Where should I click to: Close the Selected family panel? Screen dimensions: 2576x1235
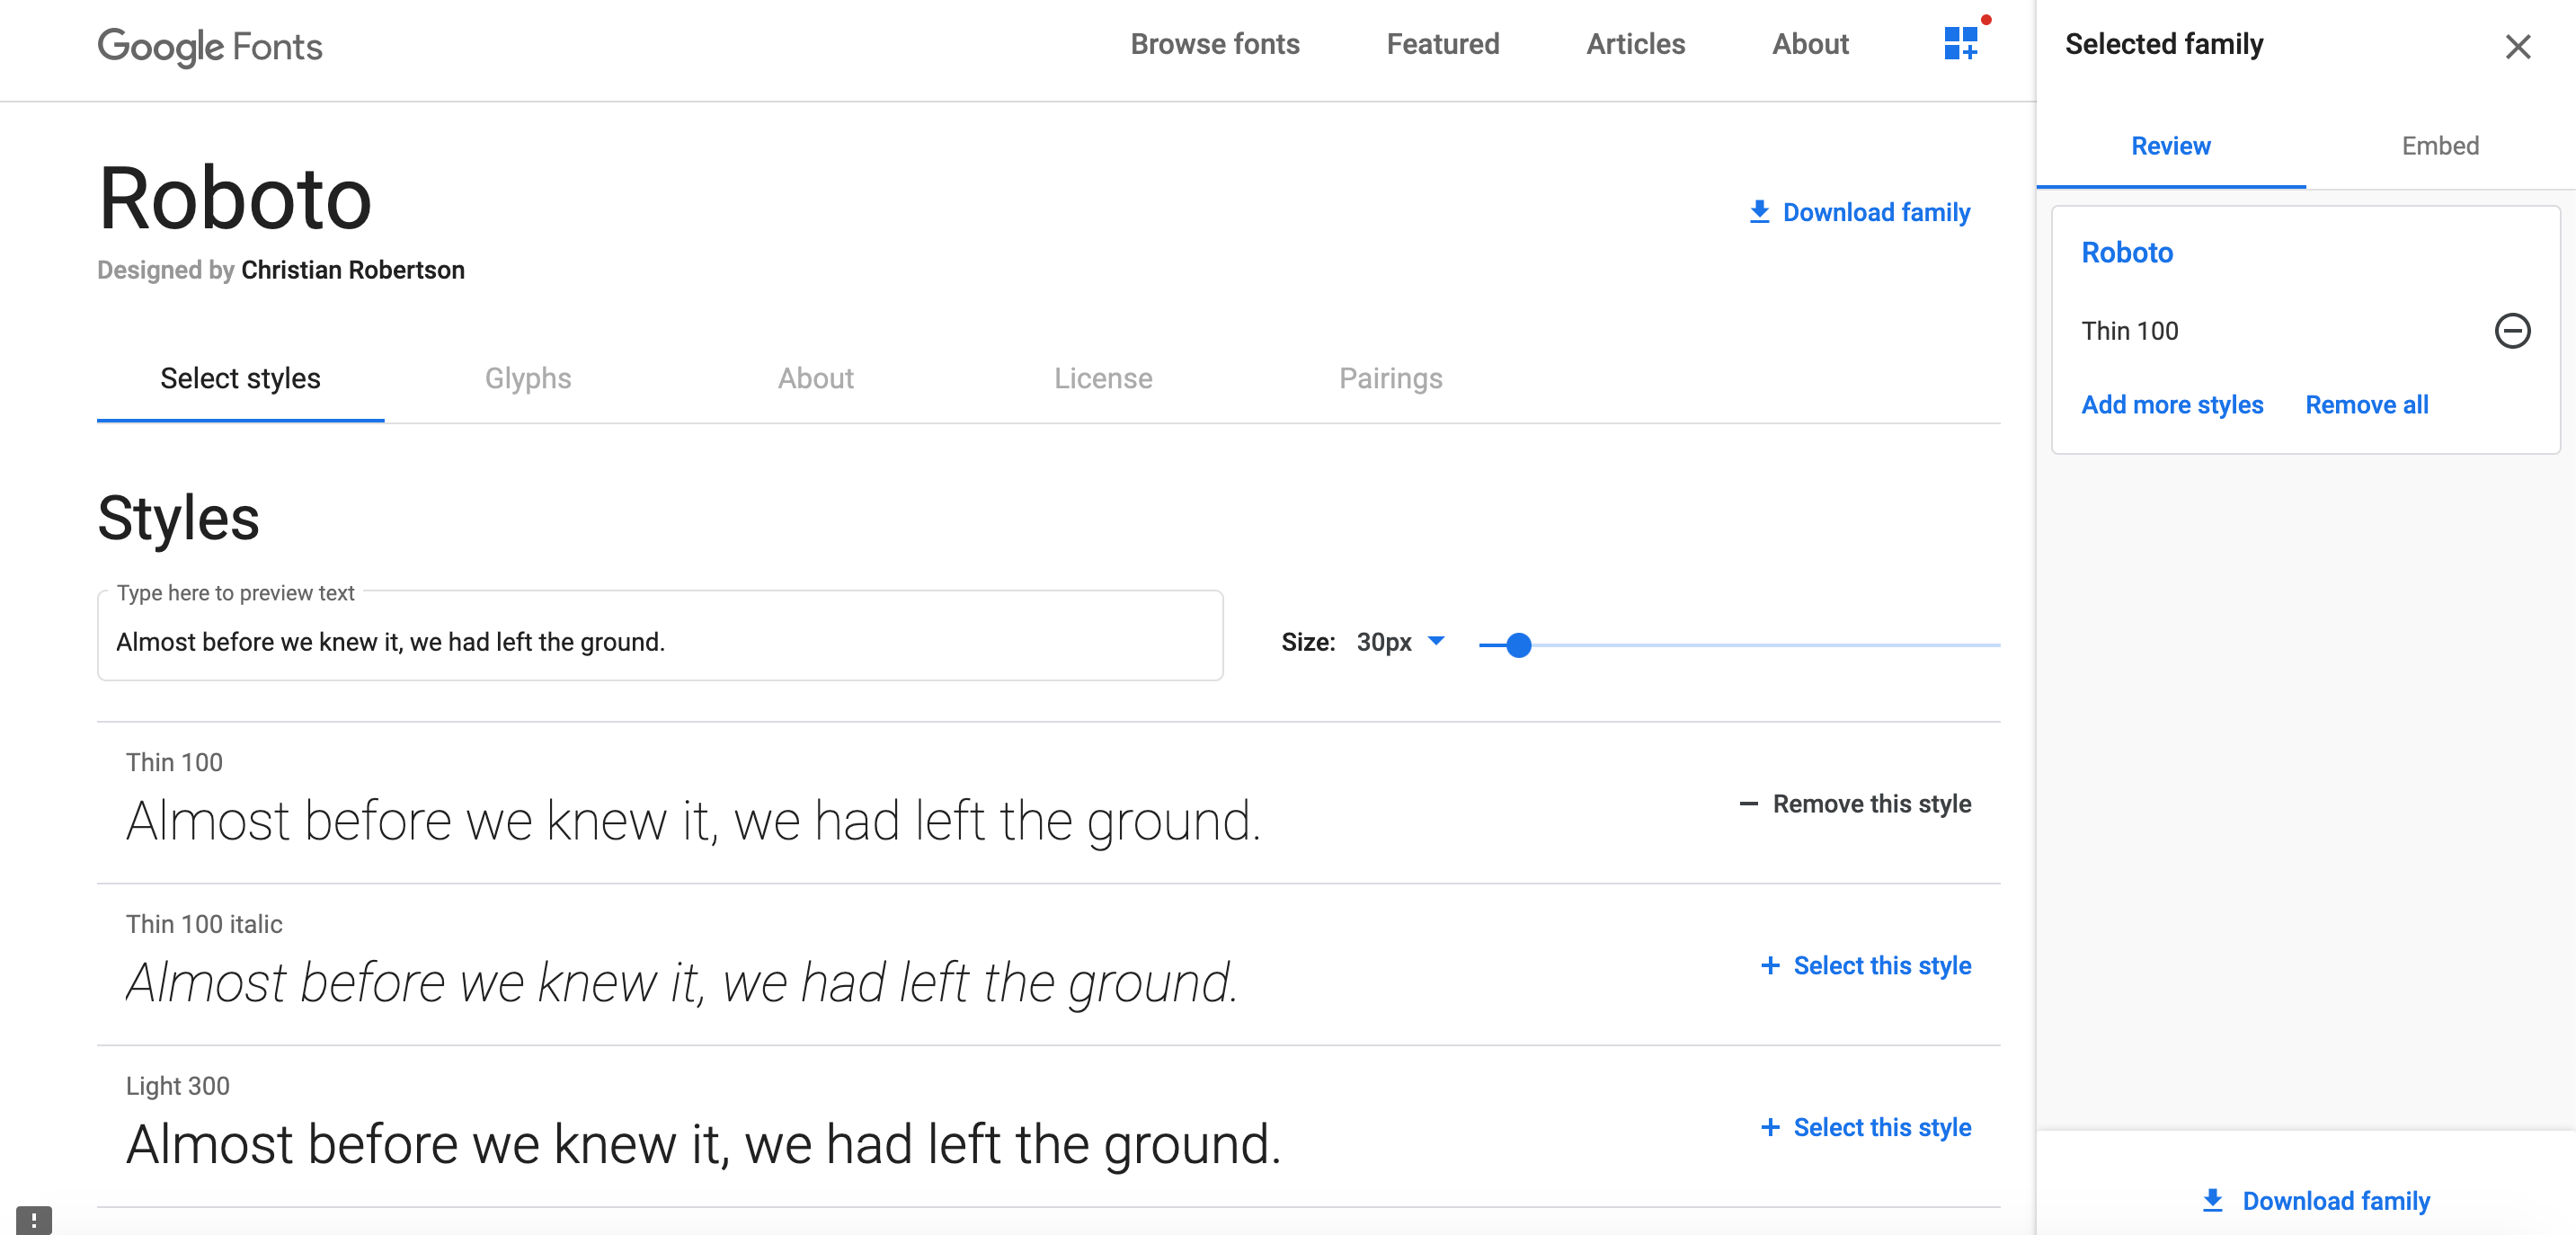[x=2517, y=46]
